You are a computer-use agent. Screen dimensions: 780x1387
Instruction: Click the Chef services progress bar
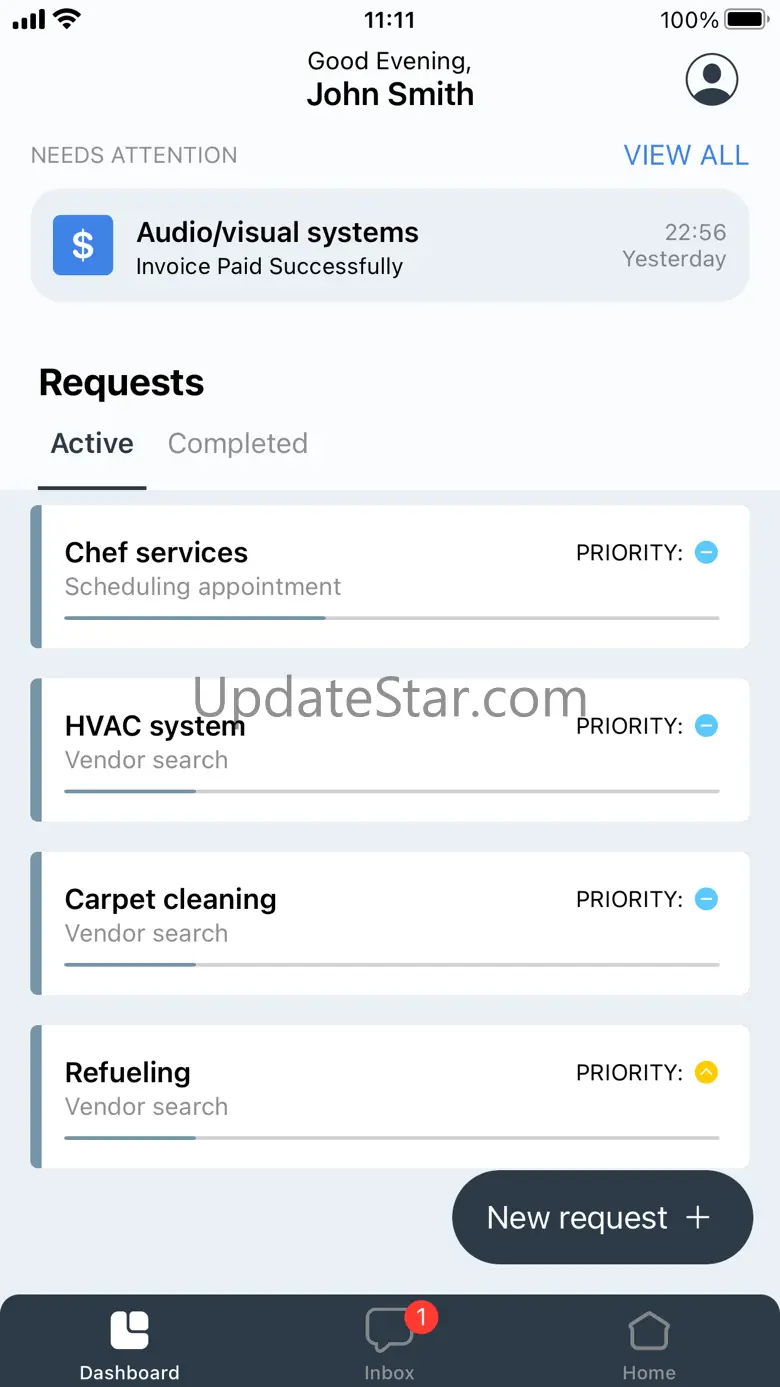tap(391, 618)
